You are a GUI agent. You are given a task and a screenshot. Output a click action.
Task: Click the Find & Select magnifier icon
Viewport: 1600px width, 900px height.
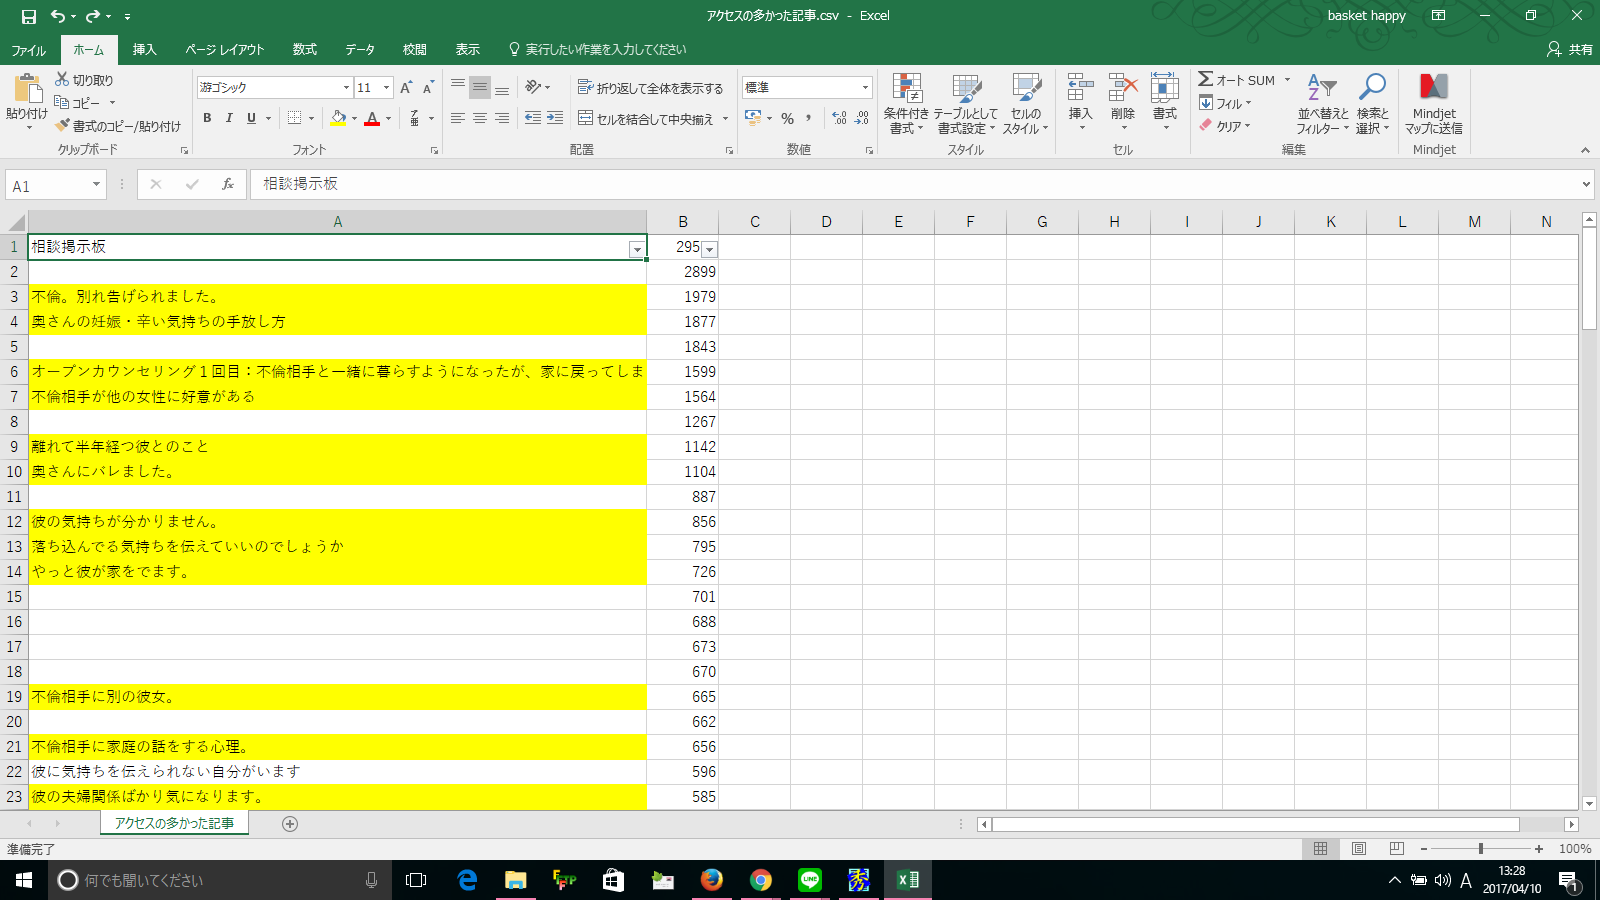pos(1372,90)
